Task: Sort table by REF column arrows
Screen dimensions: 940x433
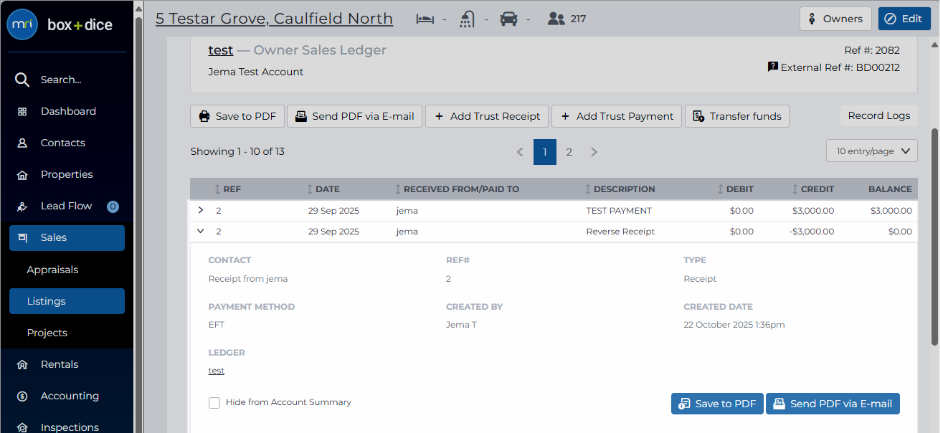Action: (x=218, y=189)
